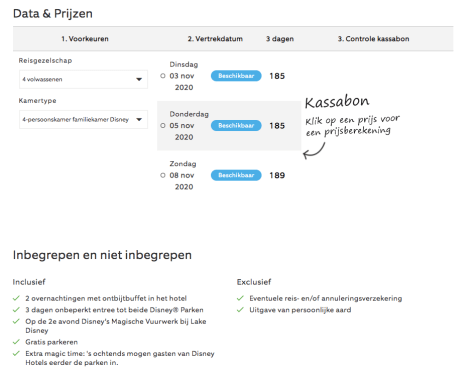
Task: Click the Inbegrepen en niet inbegrepen heading
Action: pos(102,255)
